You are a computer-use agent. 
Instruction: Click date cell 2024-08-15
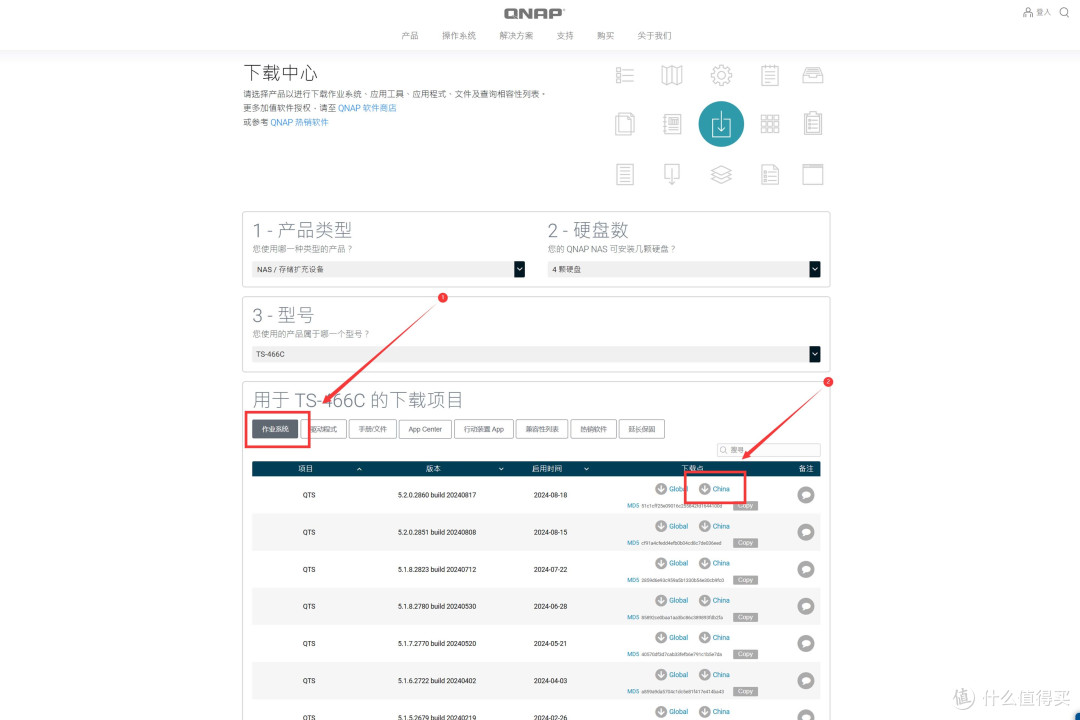(x=550, y=533)
